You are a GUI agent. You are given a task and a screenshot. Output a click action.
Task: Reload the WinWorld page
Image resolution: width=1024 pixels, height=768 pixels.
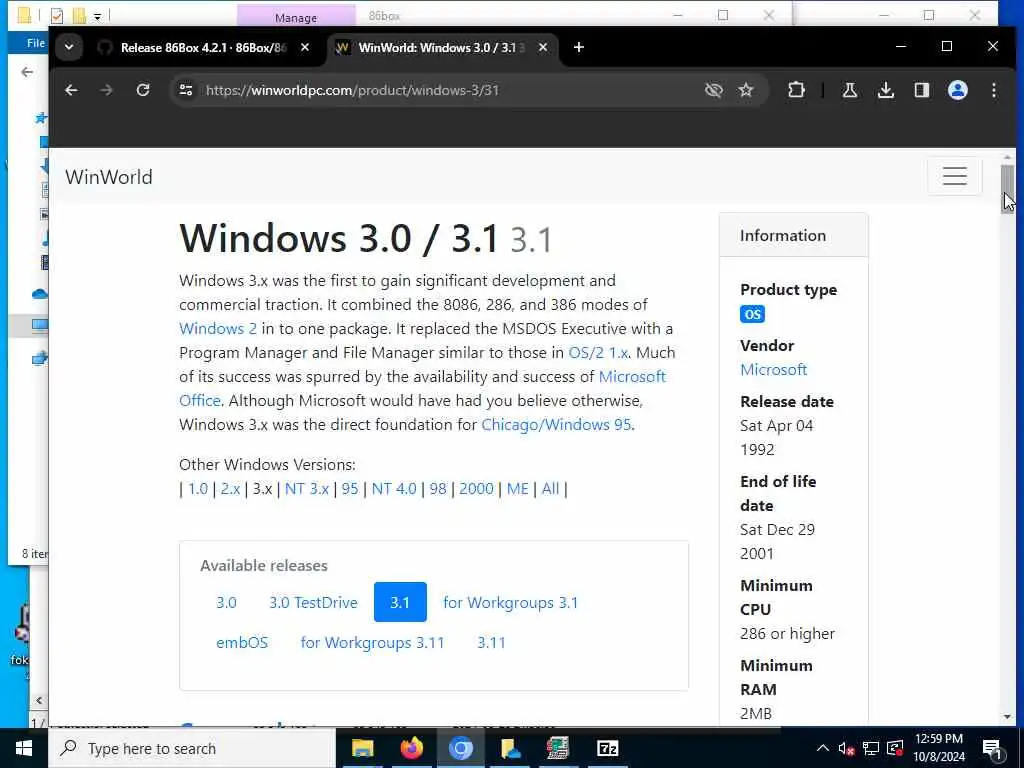tap(143, 90)
